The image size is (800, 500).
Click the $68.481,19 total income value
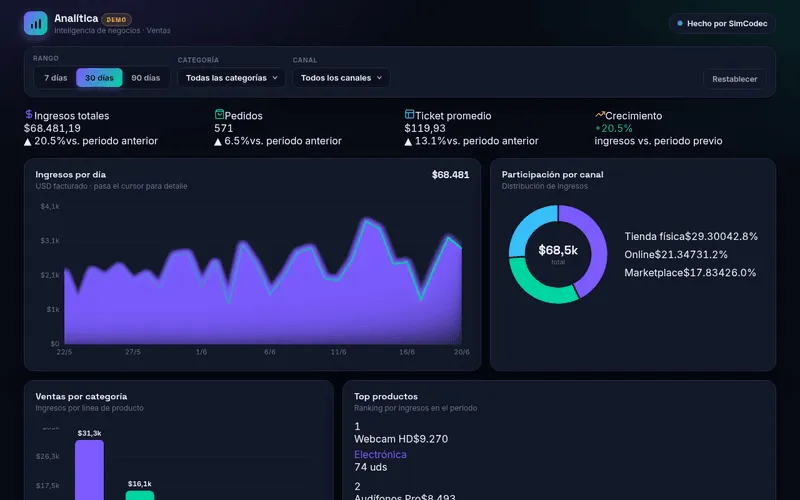pos(52,128)
